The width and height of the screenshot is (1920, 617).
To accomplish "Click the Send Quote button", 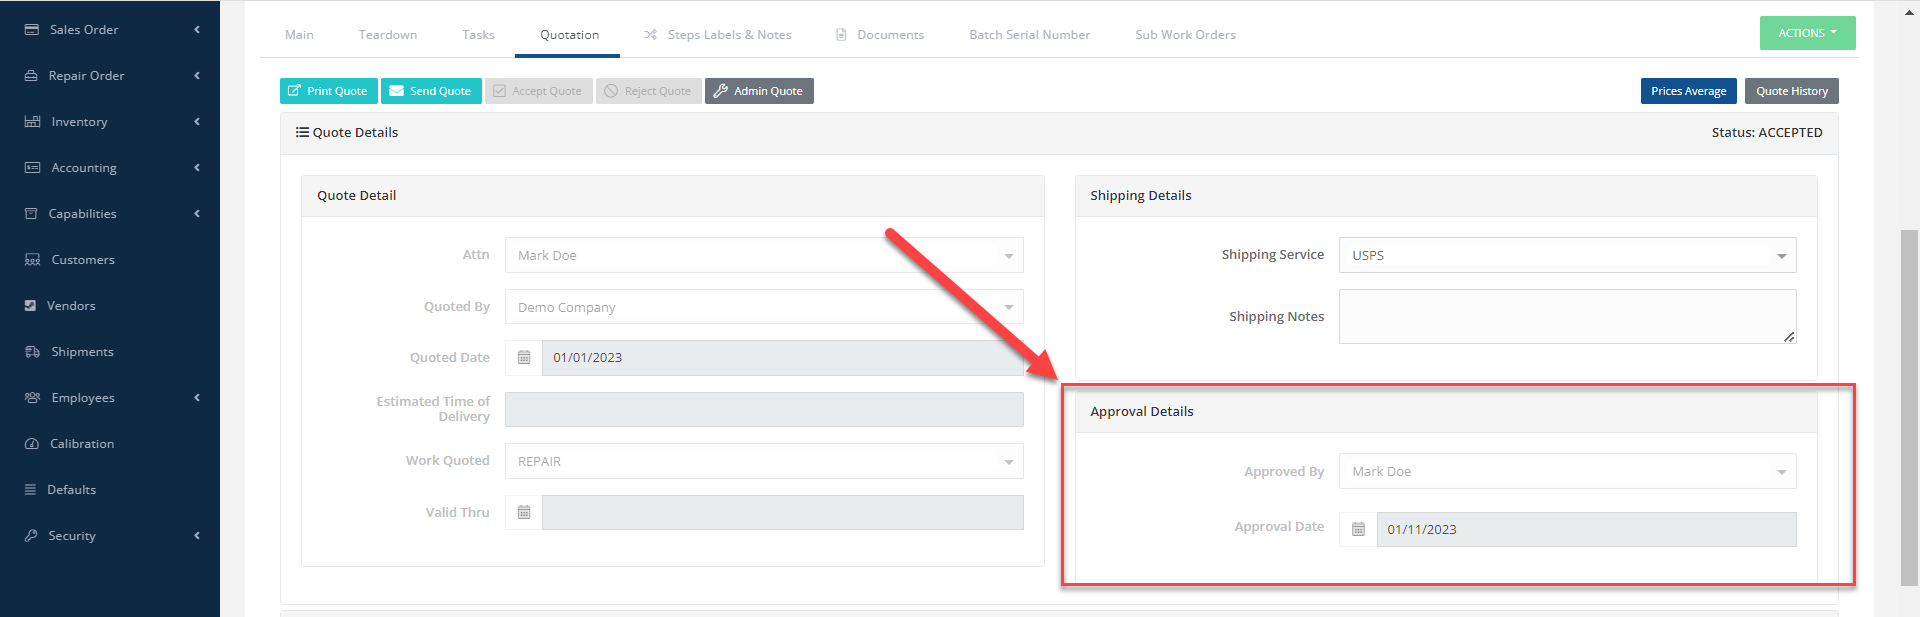I will click(x=431, y=91).
